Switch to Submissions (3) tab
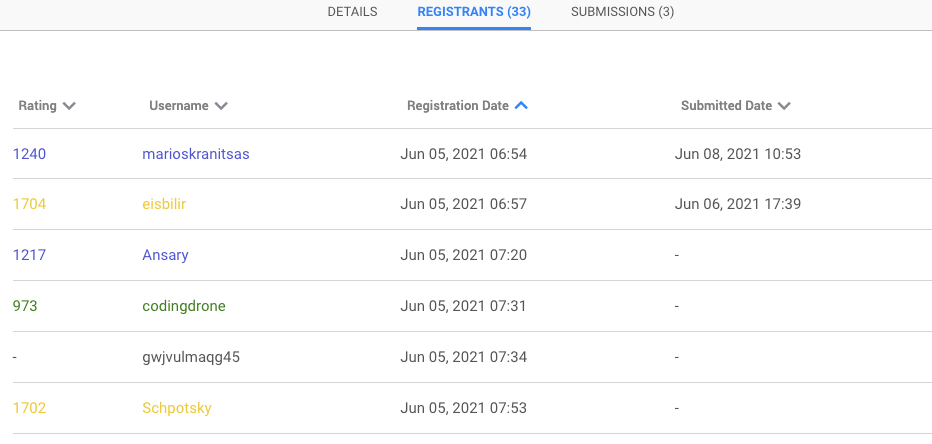Screen dimensions: 932x444 [x=622, y=12]
